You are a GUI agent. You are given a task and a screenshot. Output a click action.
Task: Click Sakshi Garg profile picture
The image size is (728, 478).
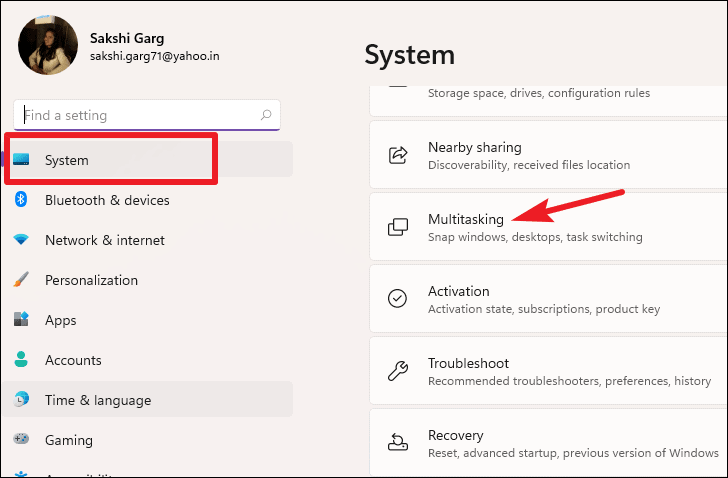coord(48,45)
